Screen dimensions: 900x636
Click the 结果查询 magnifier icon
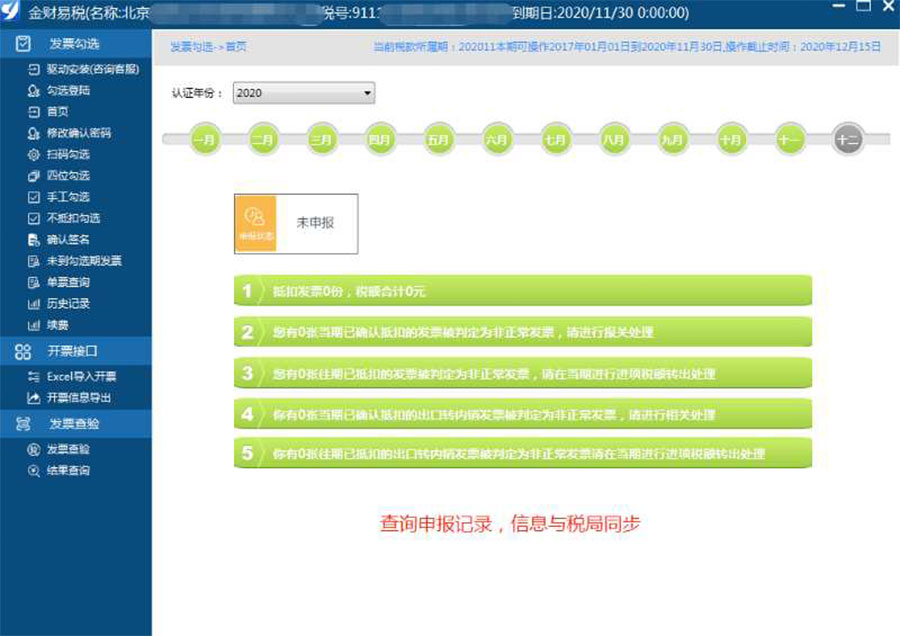pyautogui.click(x=34, y=471)
